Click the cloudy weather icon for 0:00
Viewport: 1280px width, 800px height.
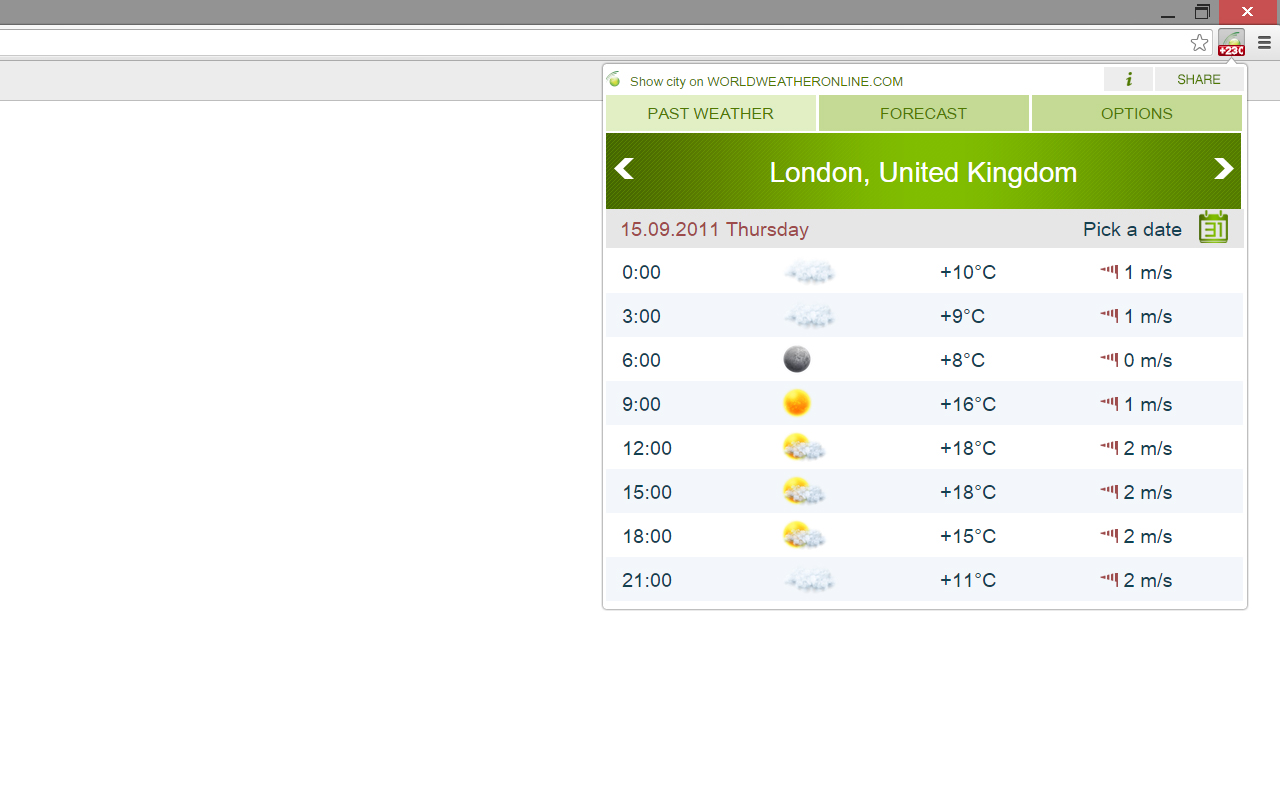pyautogui.click(x=810, y=271)
